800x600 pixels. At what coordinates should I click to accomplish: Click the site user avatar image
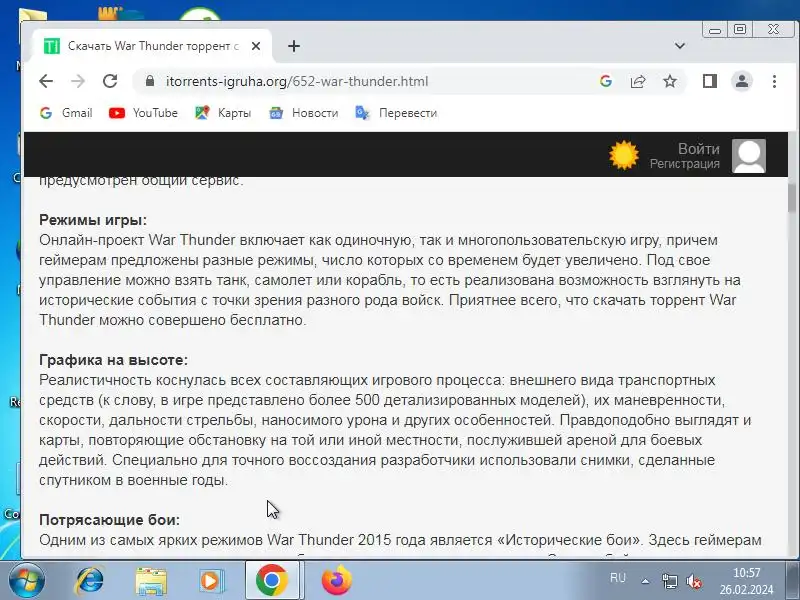pyautogui.click(x=749, y=156)
